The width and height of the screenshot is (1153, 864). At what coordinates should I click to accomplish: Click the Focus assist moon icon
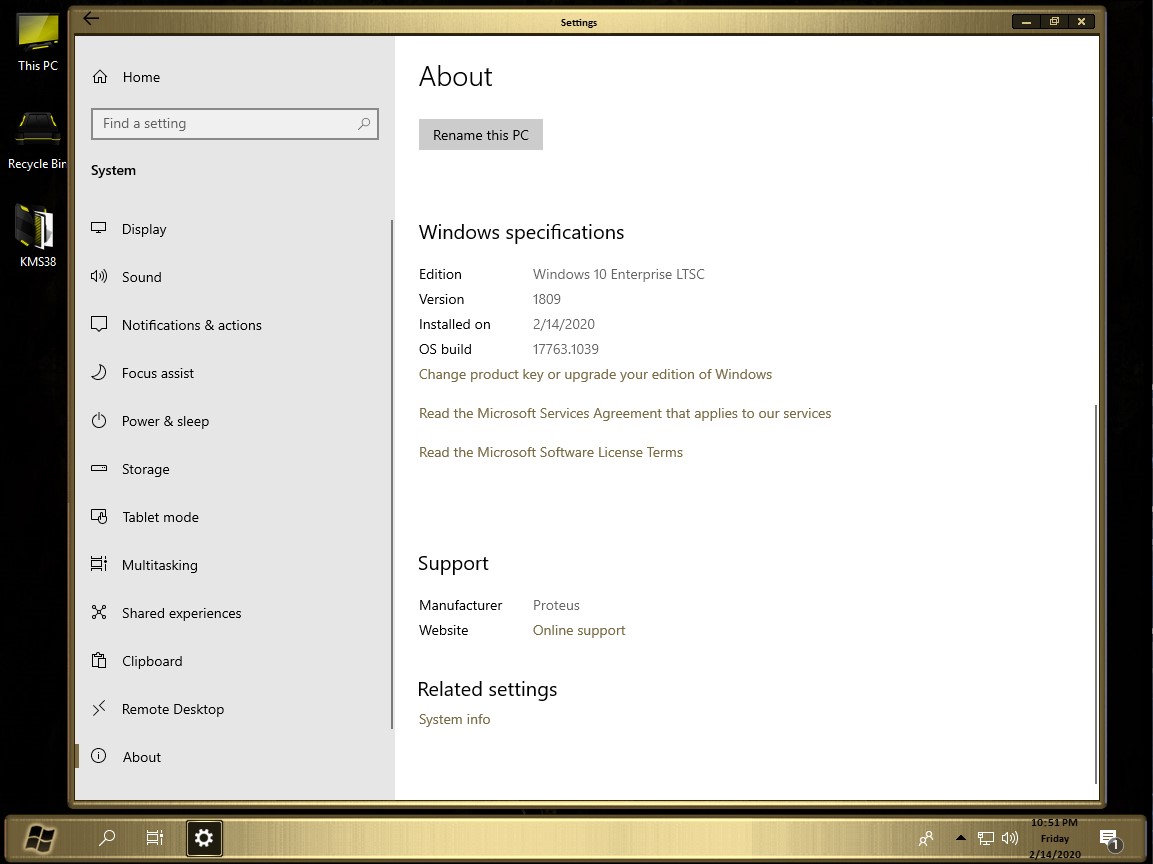(99, 372)
